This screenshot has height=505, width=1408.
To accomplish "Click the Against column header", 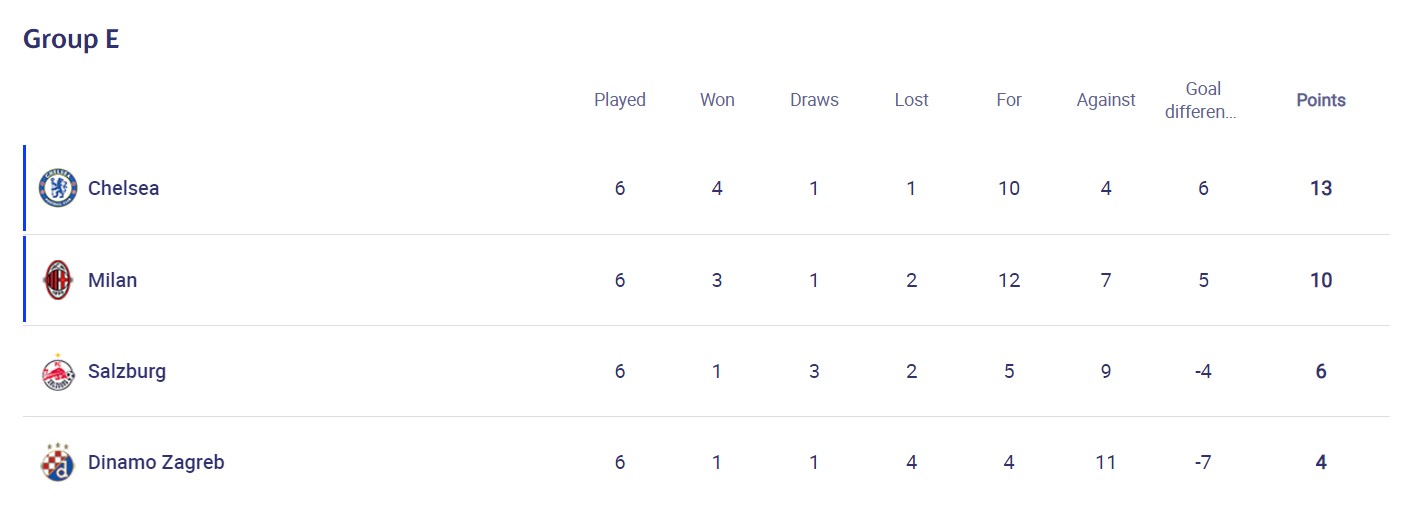I will tap(1106, 100).
